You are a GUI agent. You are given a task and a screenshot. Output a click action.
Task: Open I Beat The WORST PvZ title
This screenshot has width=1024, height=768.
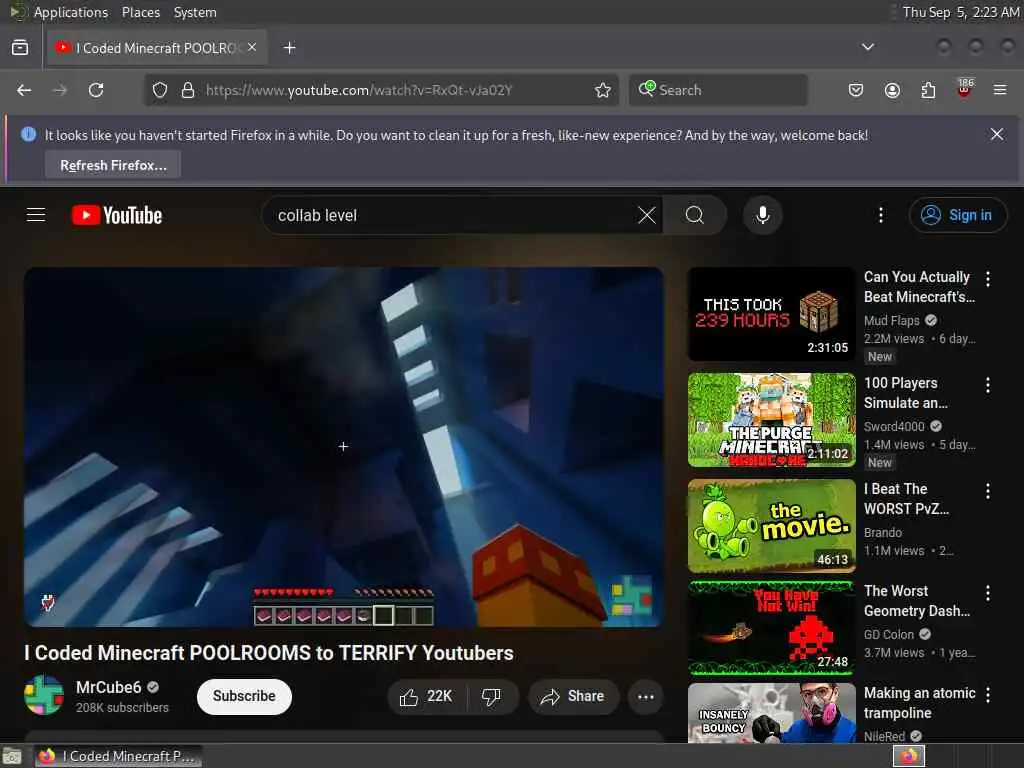click(906, 498)
